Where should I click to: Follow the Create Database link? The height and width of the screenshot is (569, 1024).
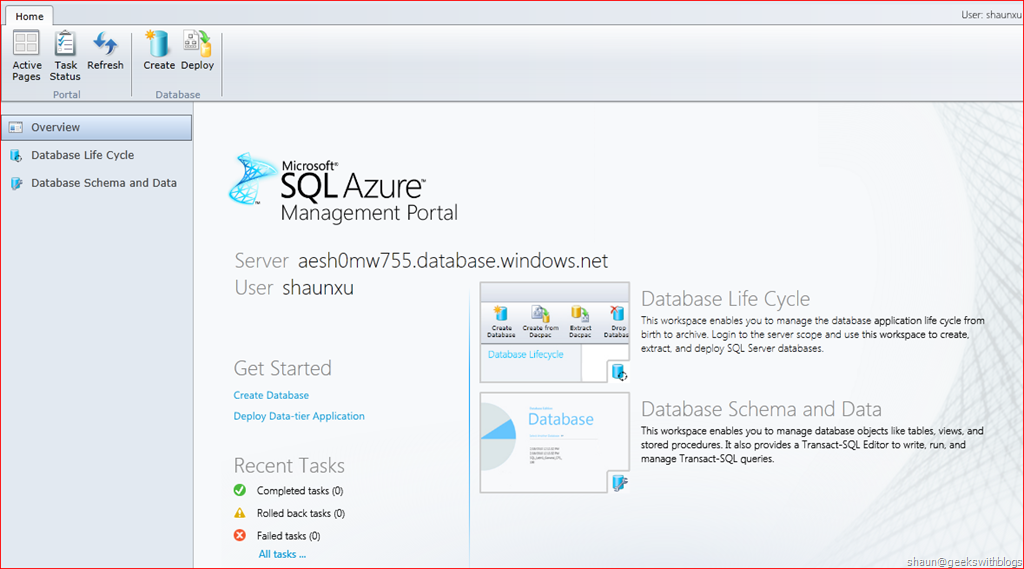pyautogui.click(x=271, y=395)
